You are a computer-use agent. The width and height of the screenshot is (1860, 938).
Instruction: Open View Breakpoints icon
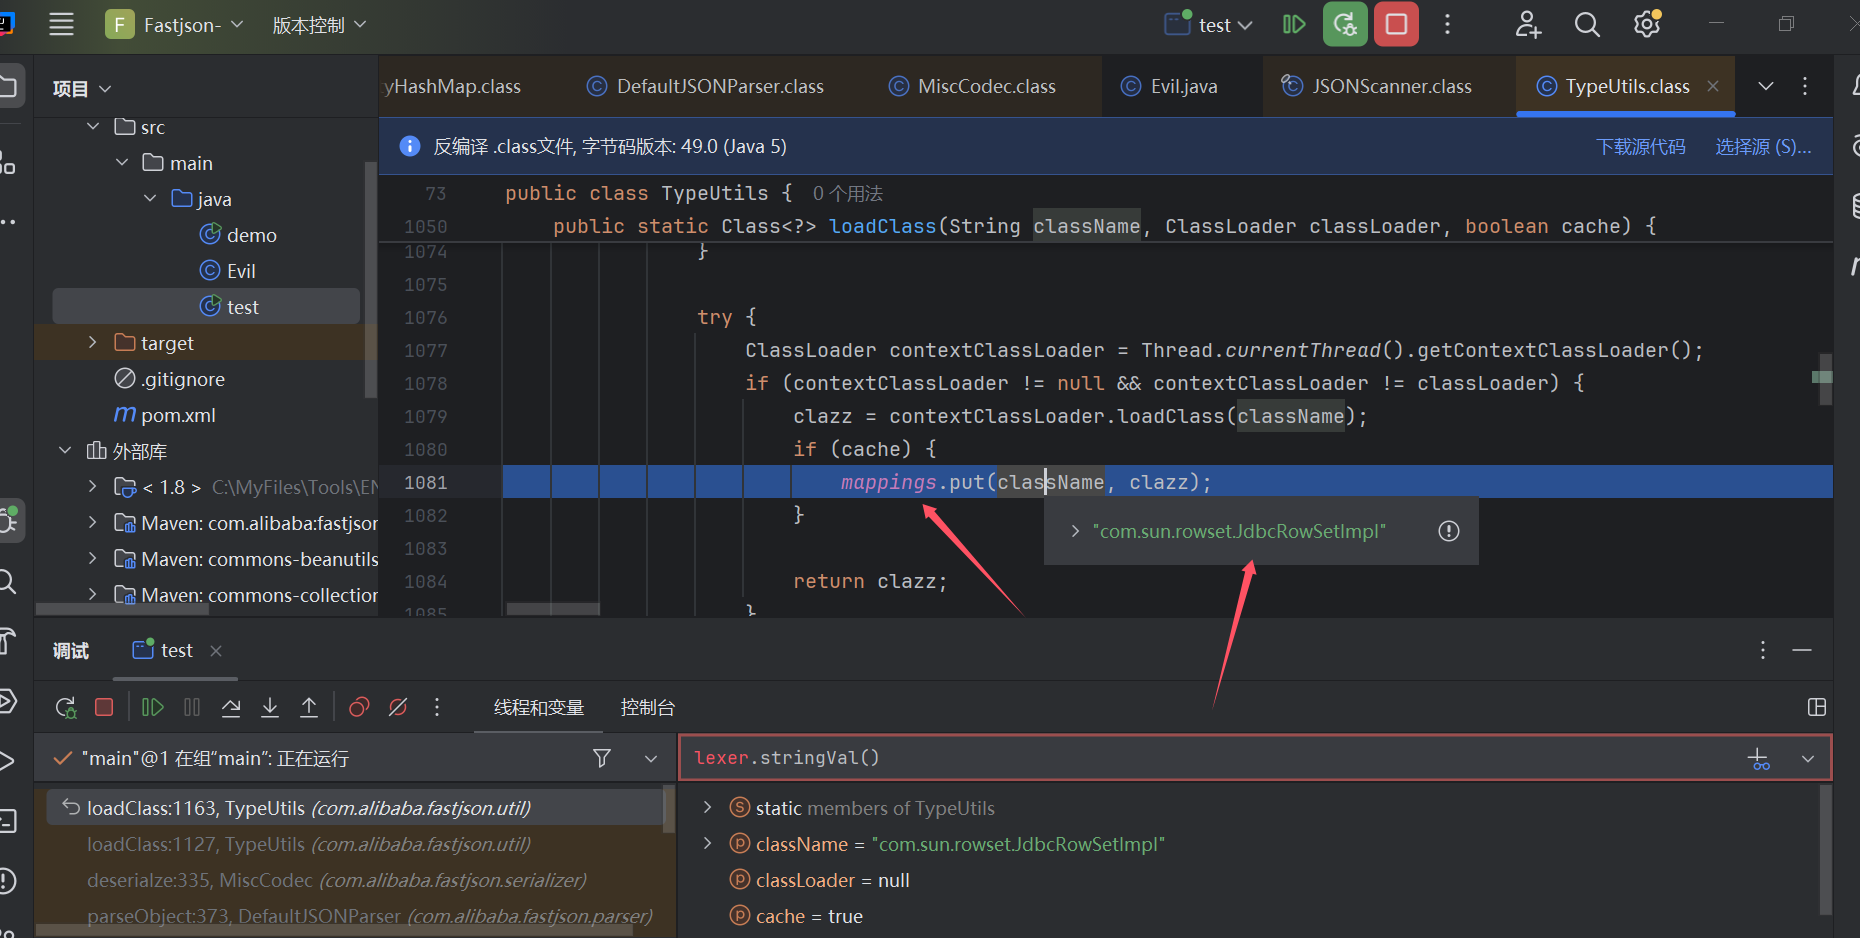pos(359,708)
